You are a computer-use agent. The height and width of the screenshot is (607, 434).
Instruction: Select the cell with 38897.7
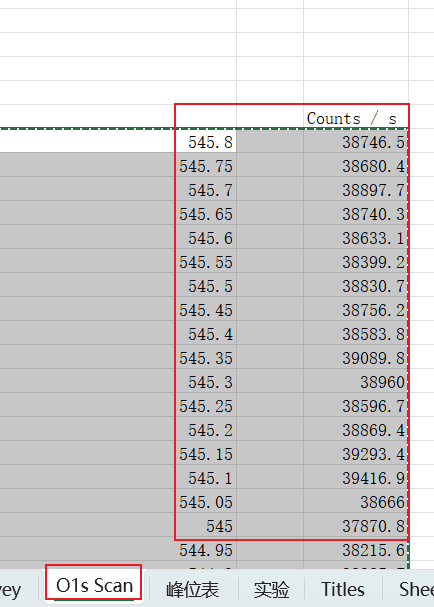pos(356,190)
